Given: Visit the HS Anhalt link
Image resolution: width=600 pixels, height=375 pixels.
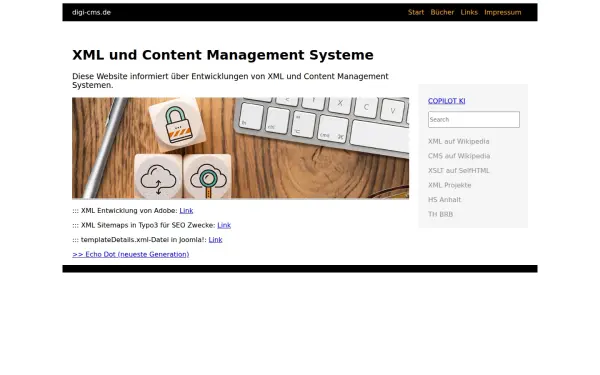Looking at the screenshot, I should point(444,200).
